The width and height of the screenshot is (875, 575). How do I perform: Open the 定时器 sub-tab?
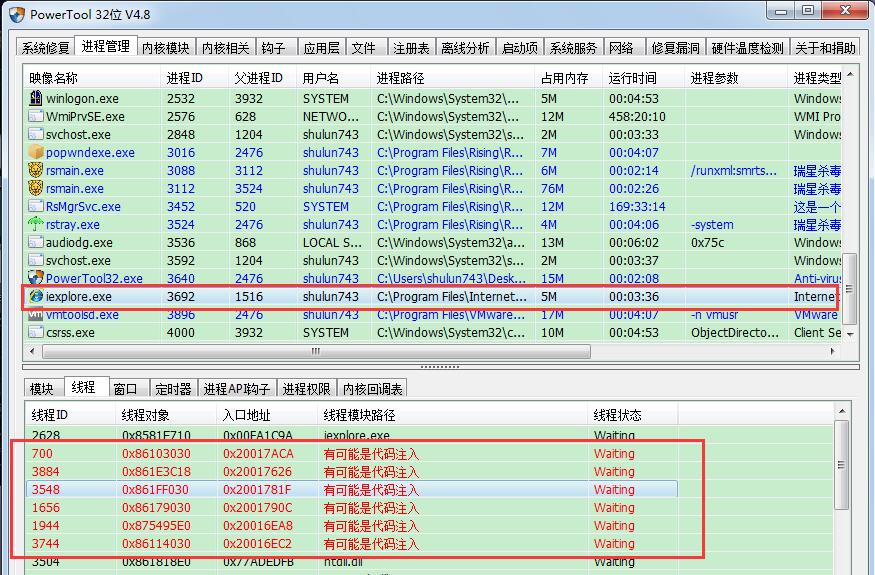[173, 389]
